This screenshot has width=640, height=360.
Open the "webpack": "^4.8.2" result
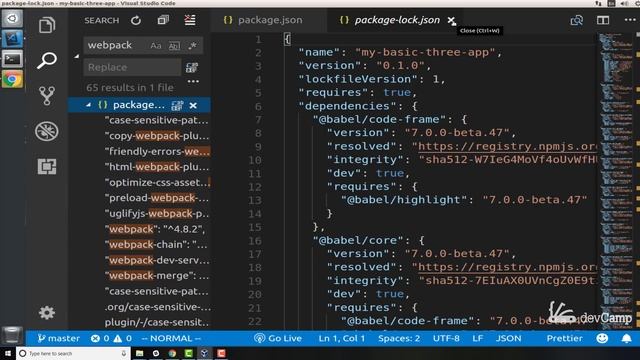pos(155,229)
